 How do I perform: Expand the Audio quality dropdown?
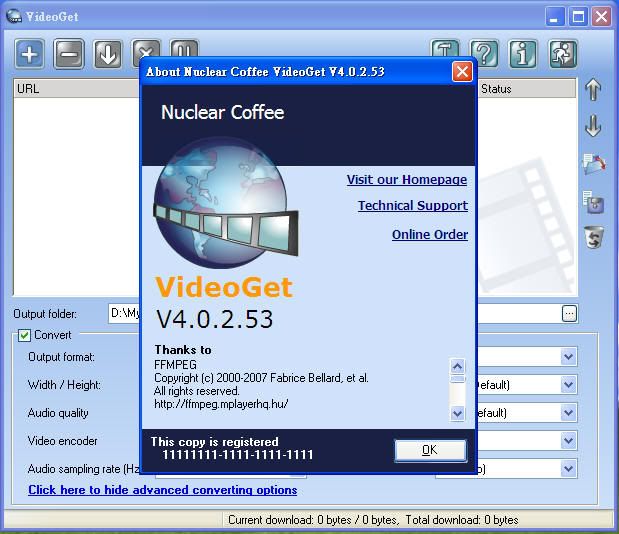tap(568, 413)
